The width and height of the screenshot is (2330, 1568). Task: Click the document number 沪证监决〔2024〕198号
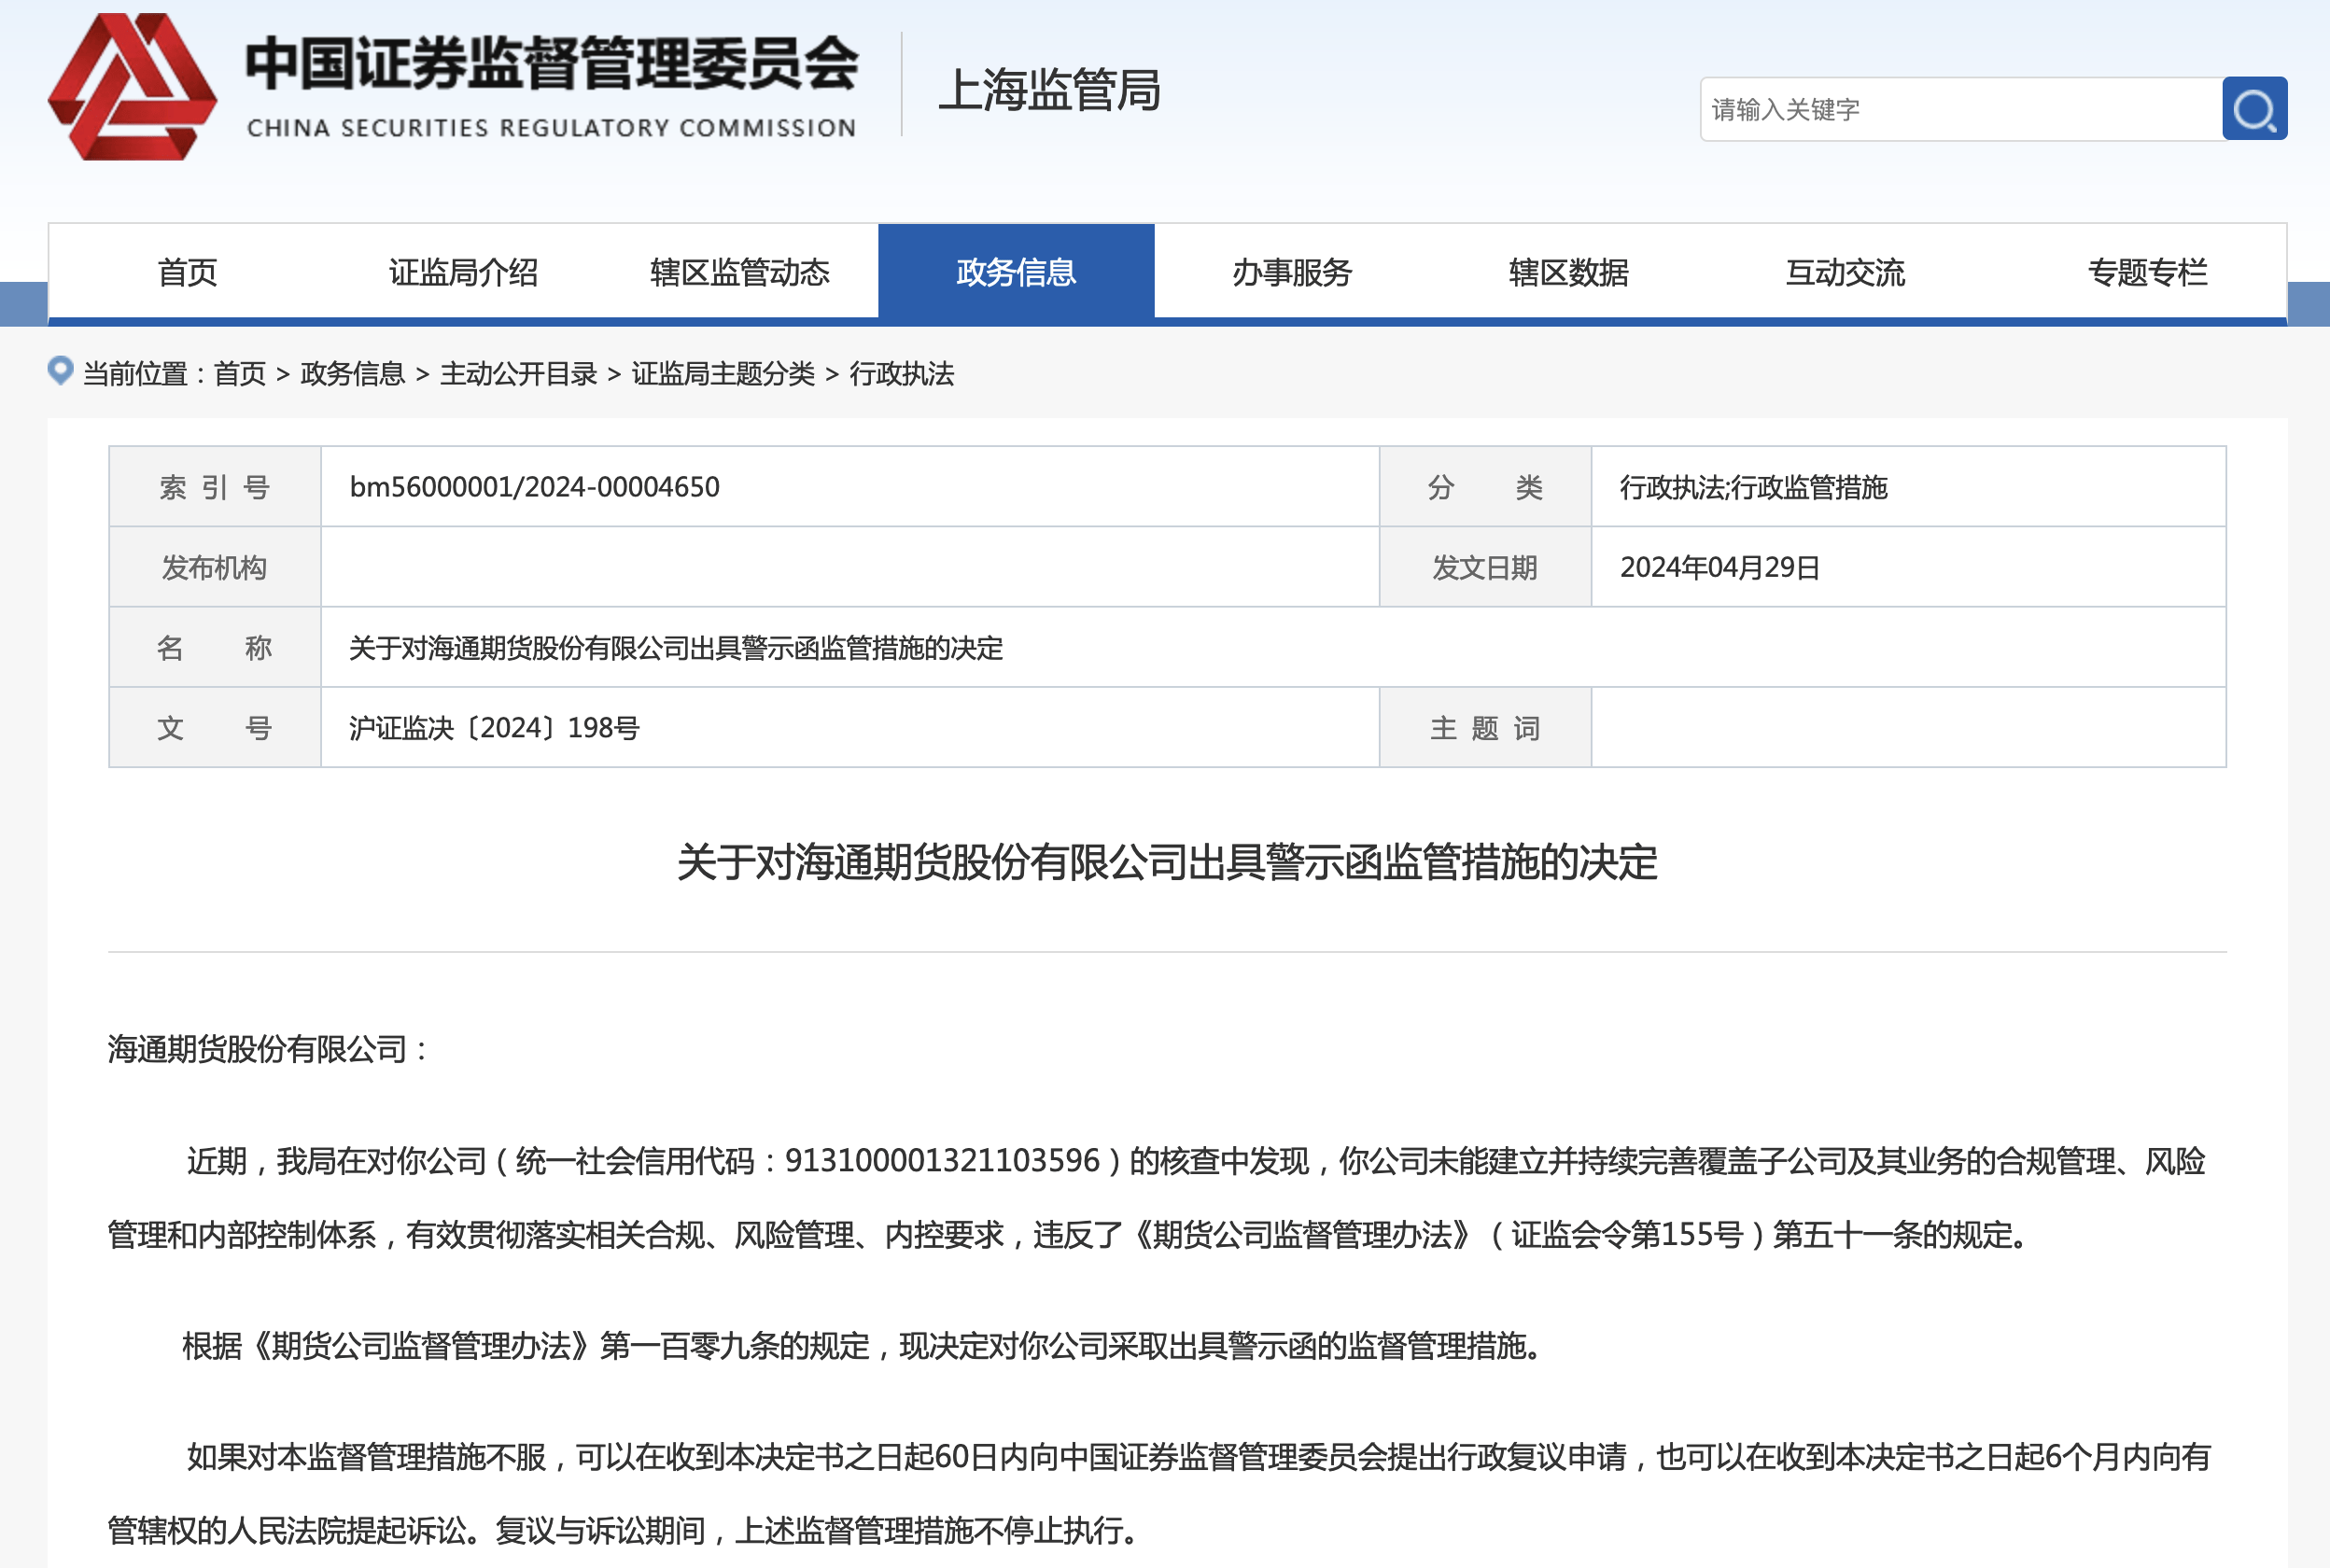tap(494, 727)
